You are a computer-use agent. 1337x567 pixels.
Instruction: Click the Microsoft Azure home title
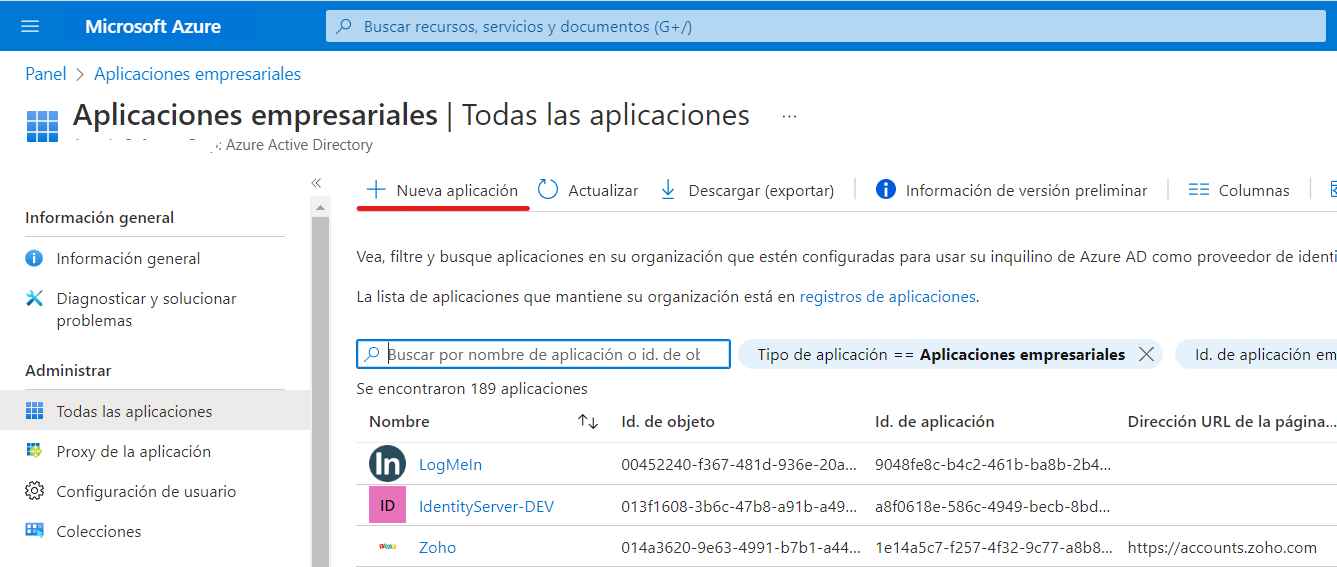click(x=153, y=27)
